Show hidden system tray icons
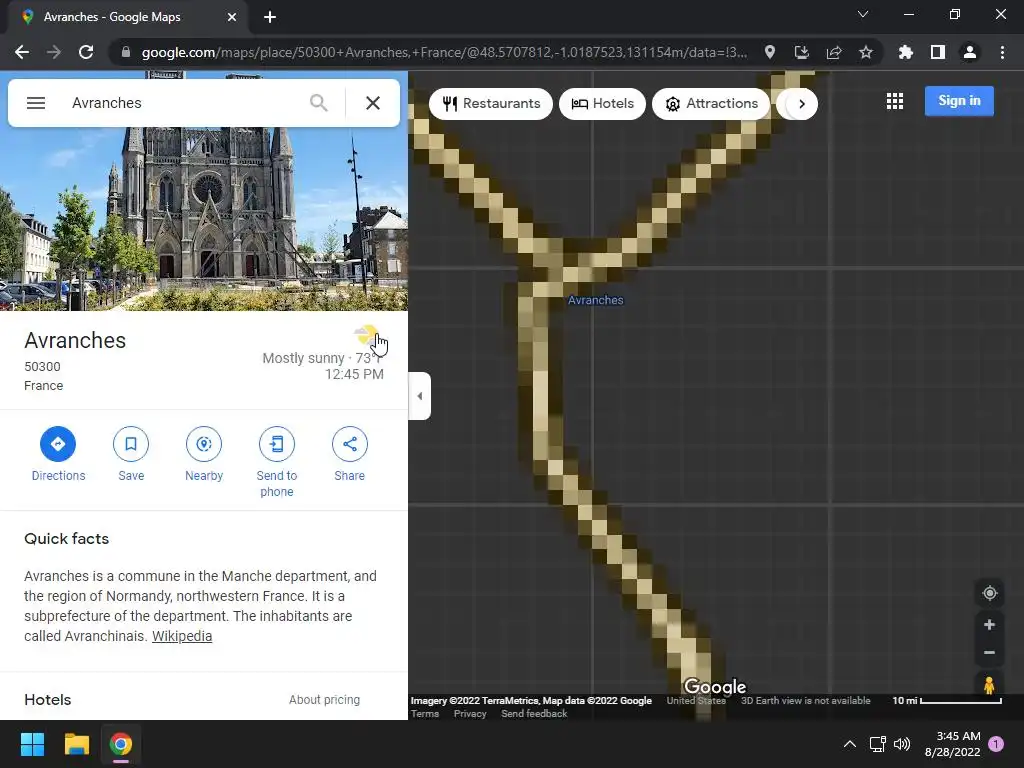 [x=850, y=744]
